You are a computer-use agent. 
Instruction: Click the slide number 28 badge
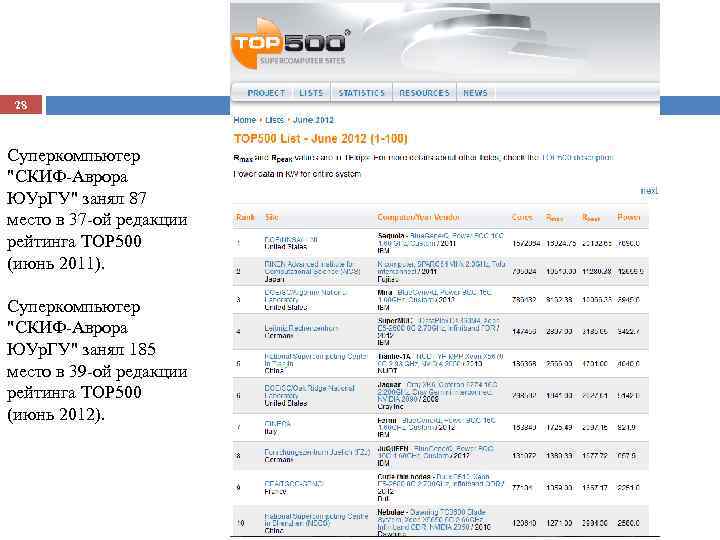coord(21,105)
